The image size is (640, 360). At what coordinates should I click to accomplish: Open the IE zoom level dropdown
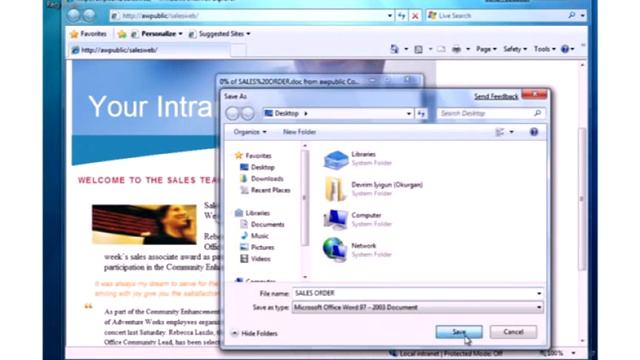574,353
